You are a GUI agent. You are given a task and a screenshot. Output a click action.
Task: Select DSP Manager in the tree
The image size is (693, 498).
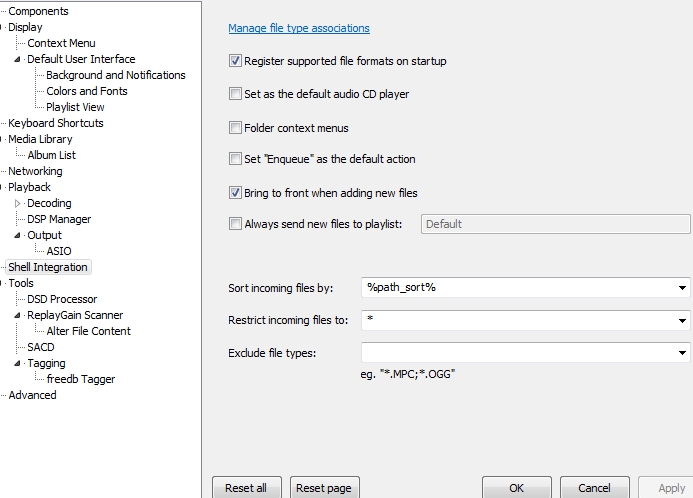pyautogui.click(x=59, y=219)
